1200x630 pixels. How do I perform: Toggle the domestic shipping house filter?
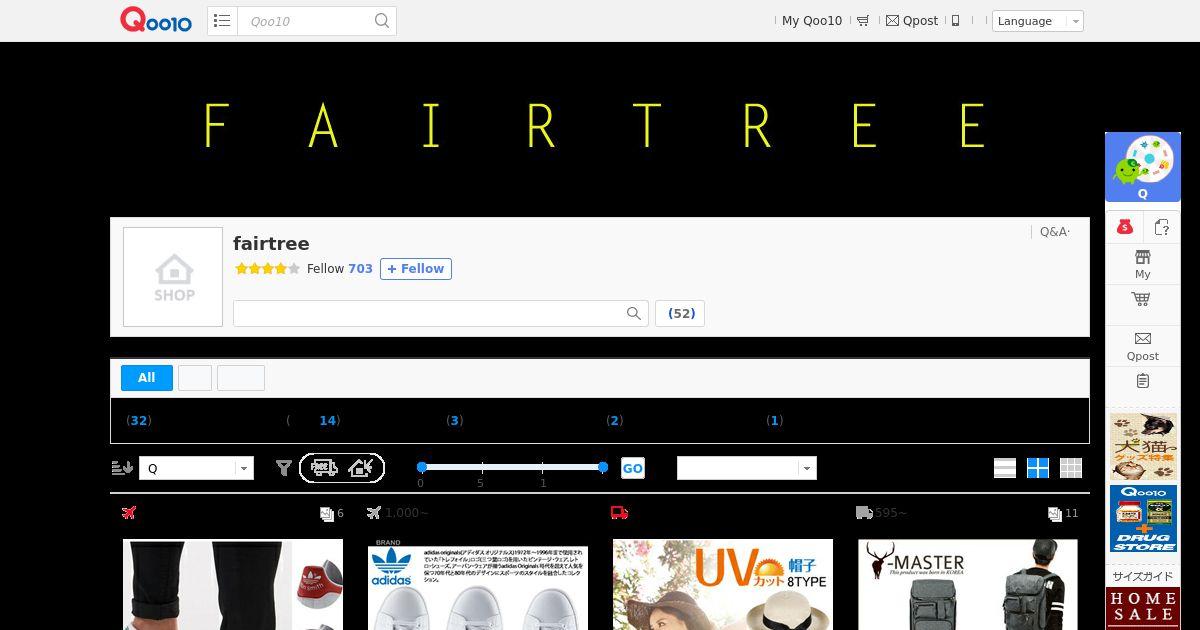[x=361, y=467]
